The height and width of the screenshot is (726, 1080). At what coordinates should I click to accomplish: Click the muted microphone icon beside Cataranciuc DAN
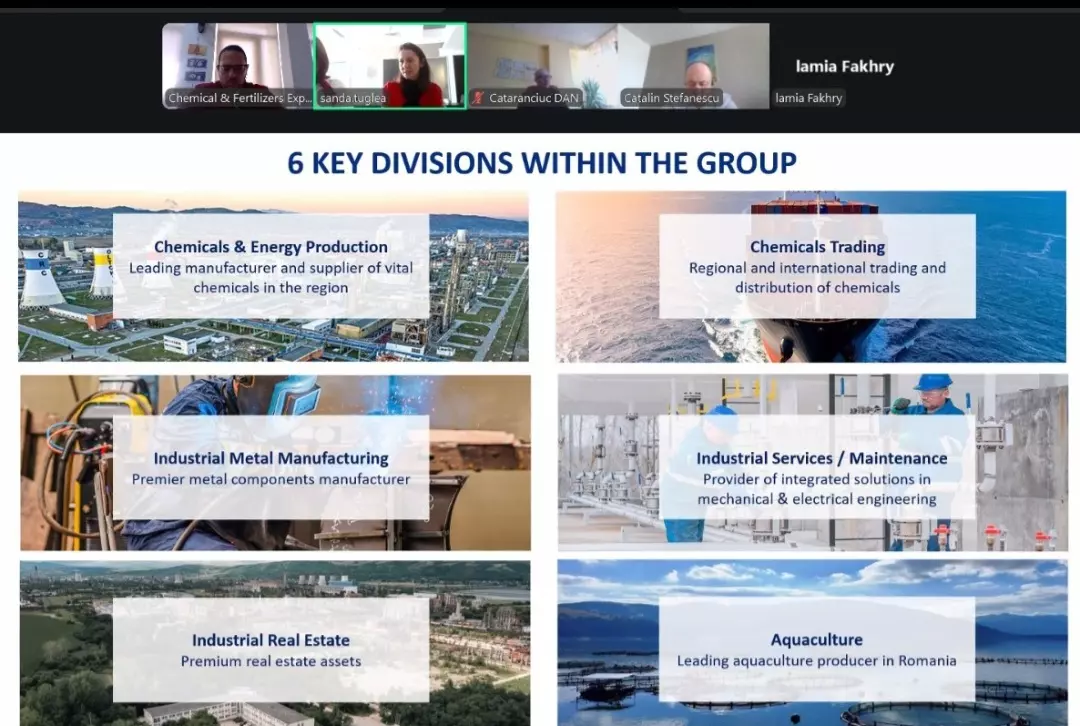[x=478, y=98]
